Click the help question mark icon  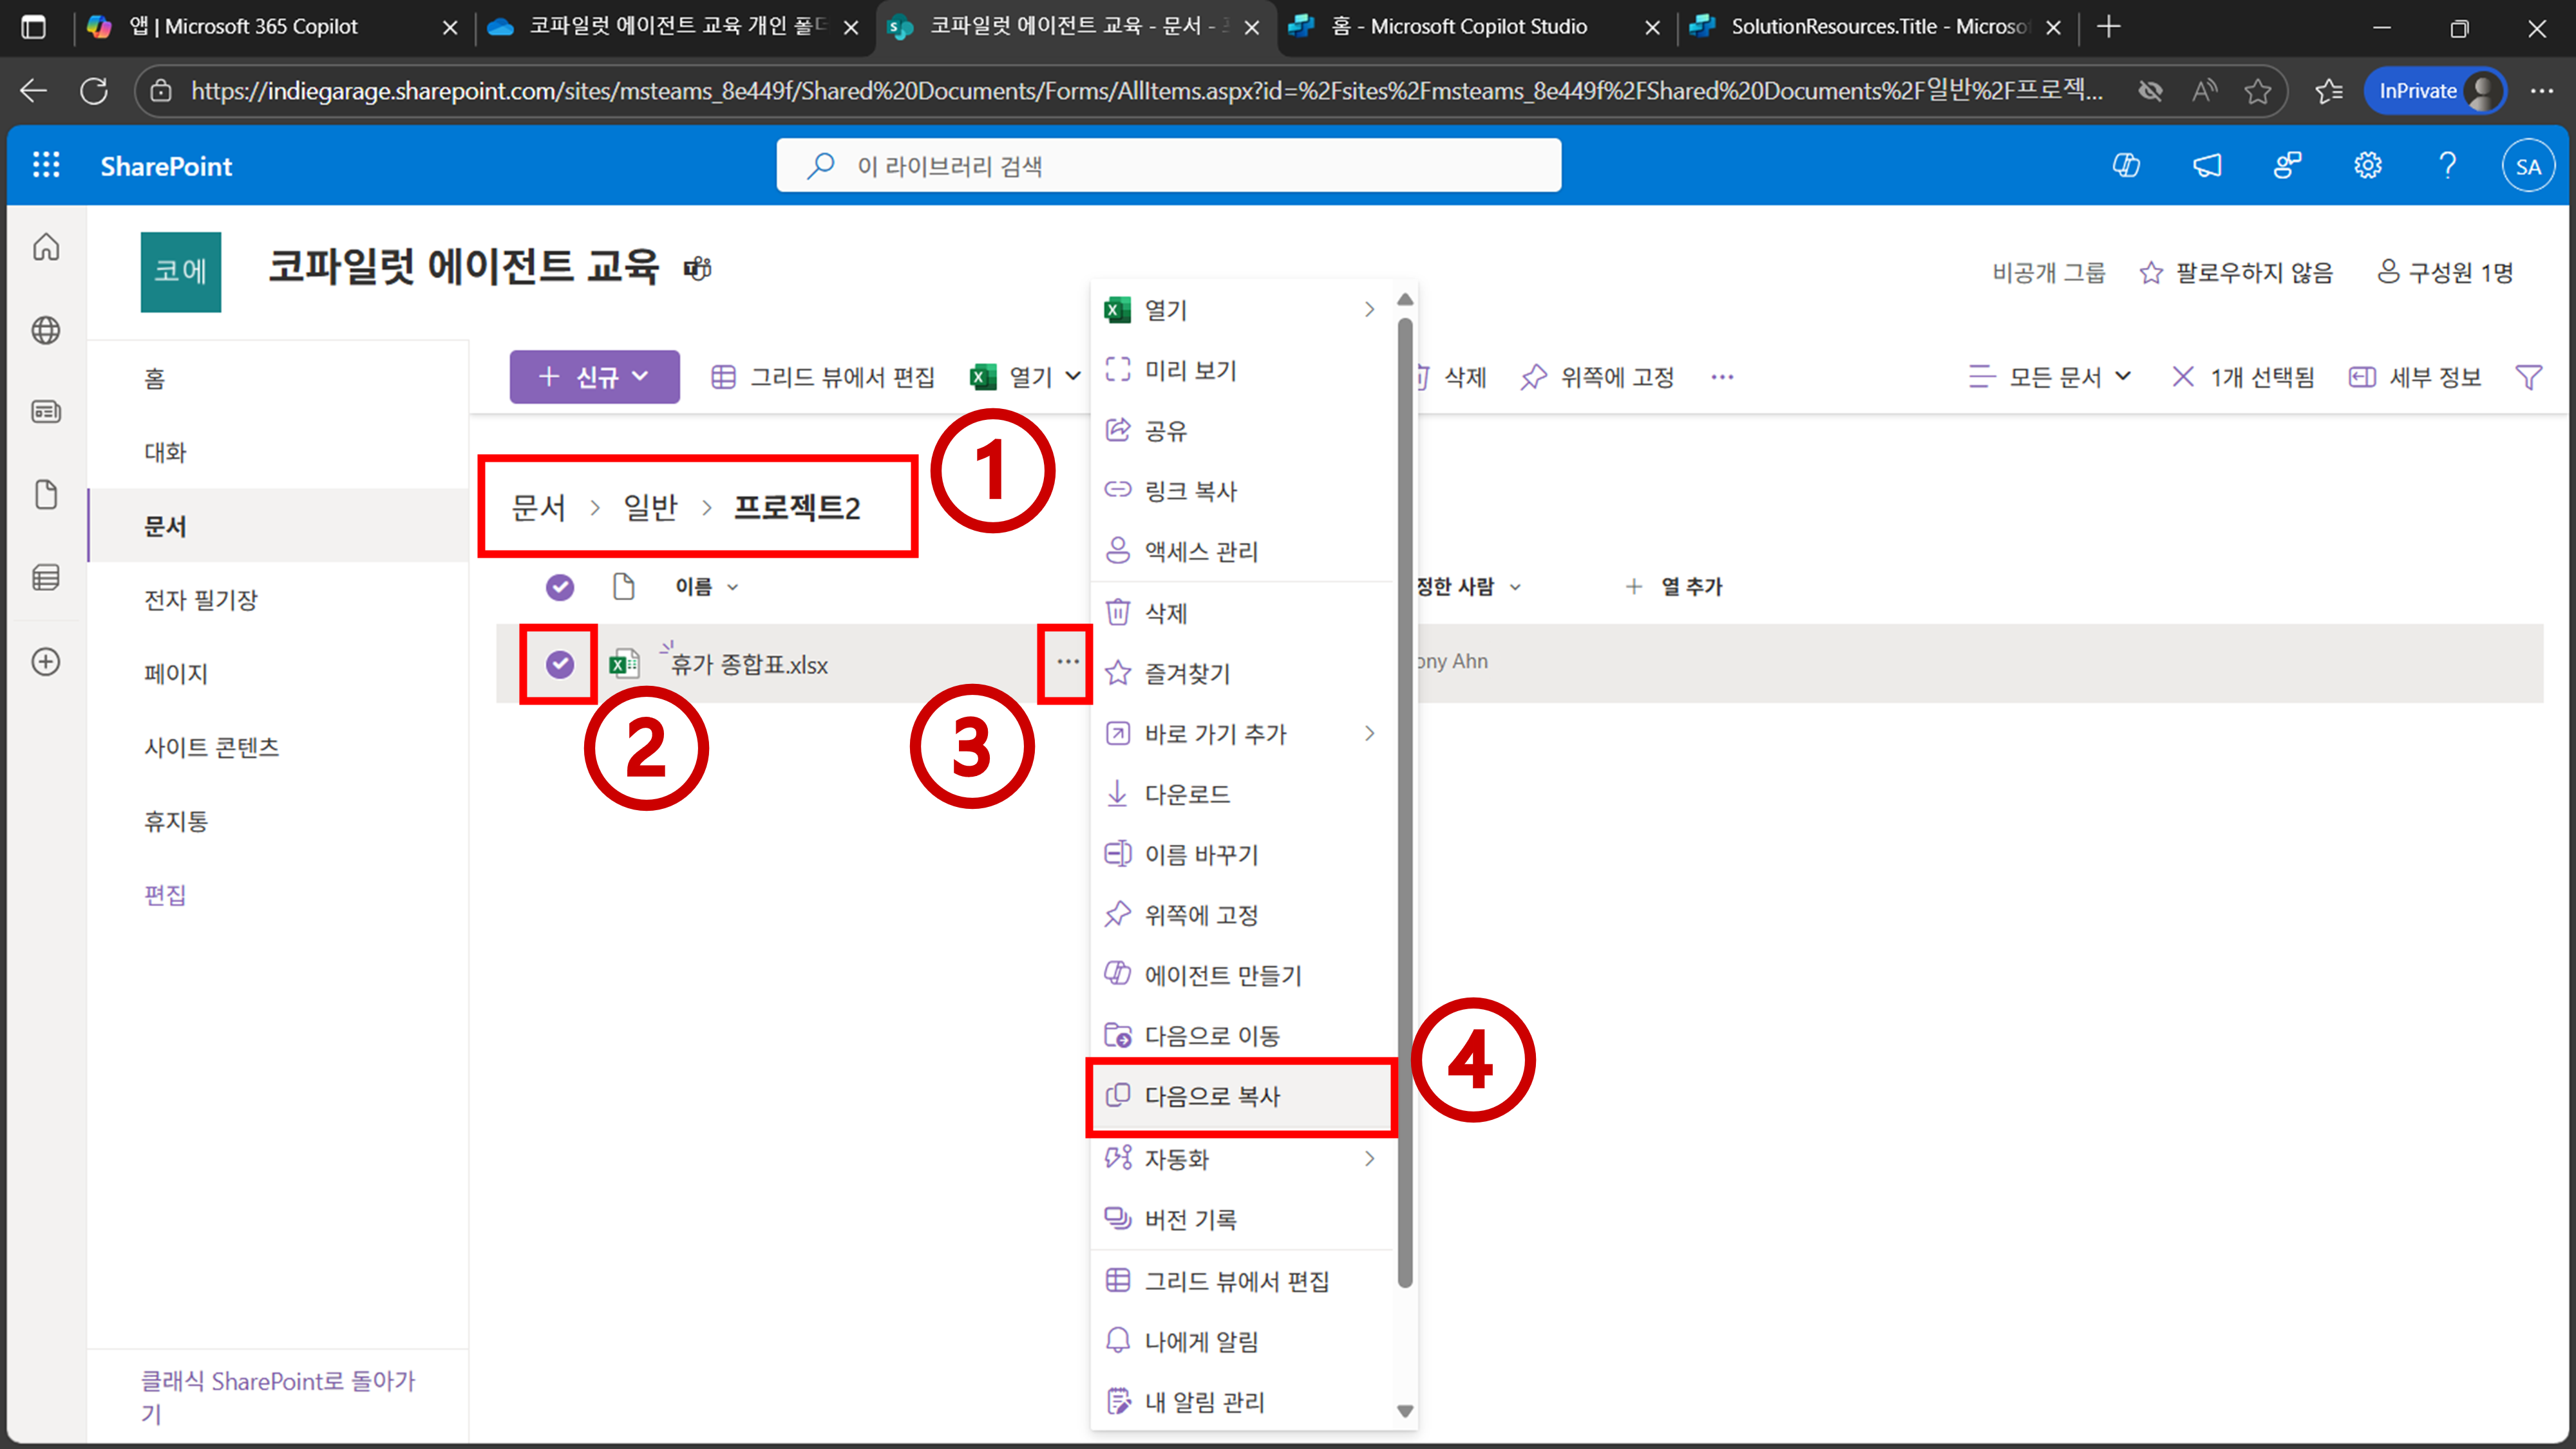(2447, 165)
